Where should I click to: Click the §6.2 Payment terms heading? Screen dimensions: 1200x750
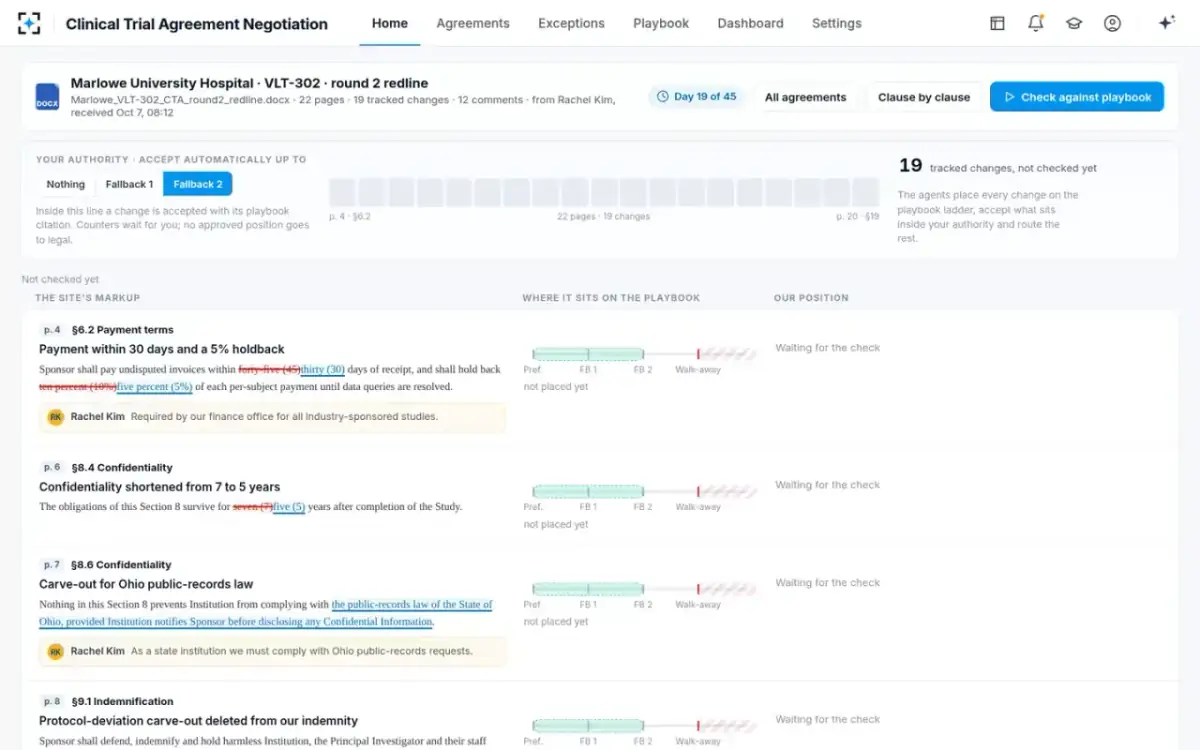click(x=122, y=330)
